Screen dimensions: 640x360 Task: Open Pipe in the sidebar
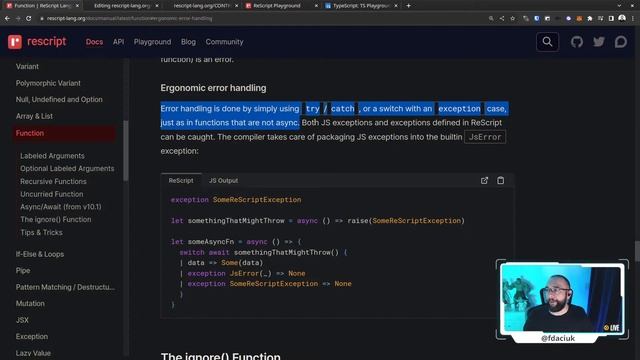tap(23, 270)
